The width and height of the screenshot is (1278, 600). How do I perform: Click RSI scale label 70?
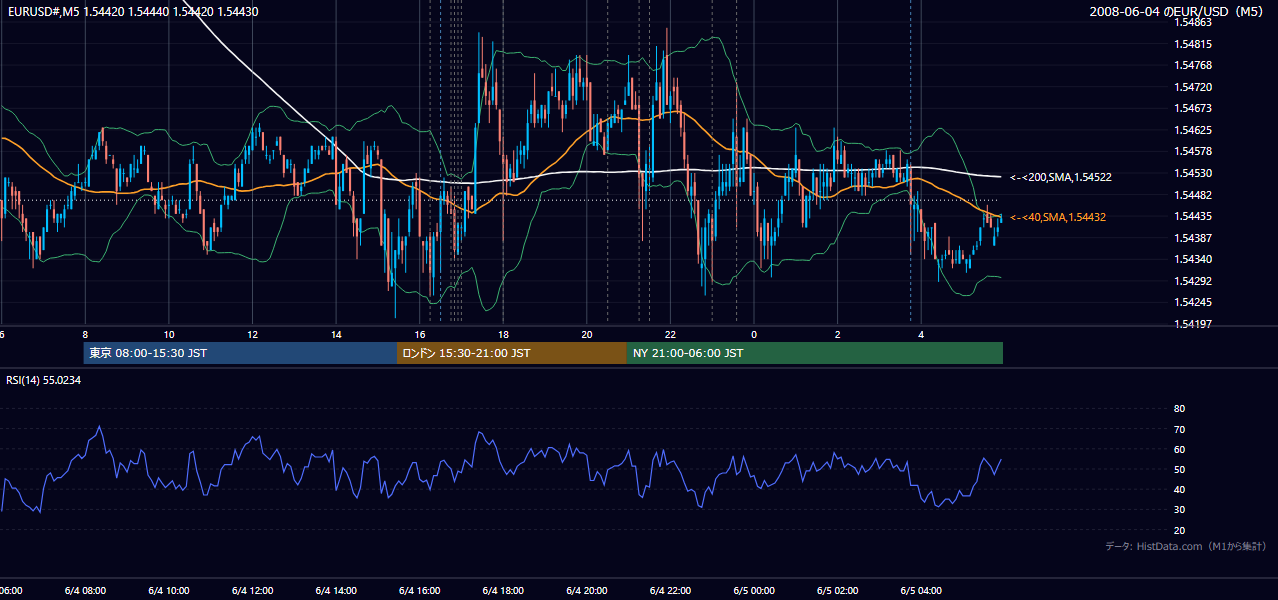[1179, 429]
